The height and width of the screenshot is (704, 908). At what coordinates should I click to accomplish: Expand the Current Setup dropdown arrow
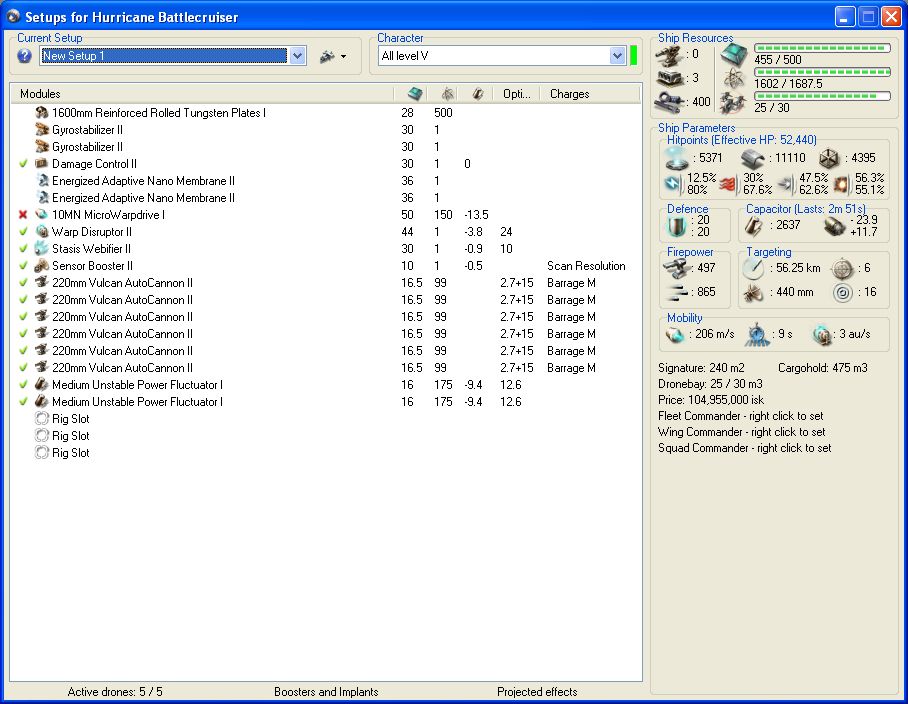298,56
